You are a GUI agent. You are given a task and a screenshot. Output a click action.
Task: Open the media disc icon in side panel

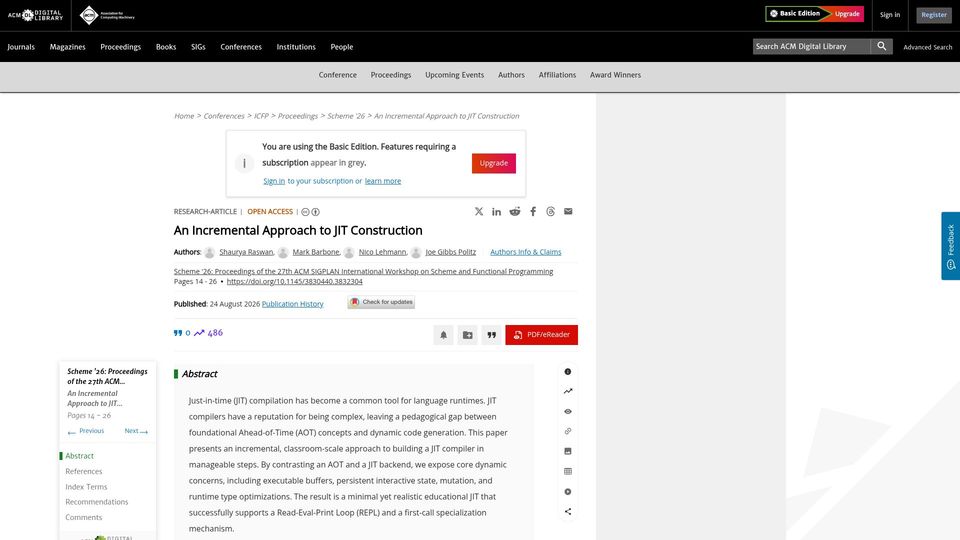[x=568, y=492]
